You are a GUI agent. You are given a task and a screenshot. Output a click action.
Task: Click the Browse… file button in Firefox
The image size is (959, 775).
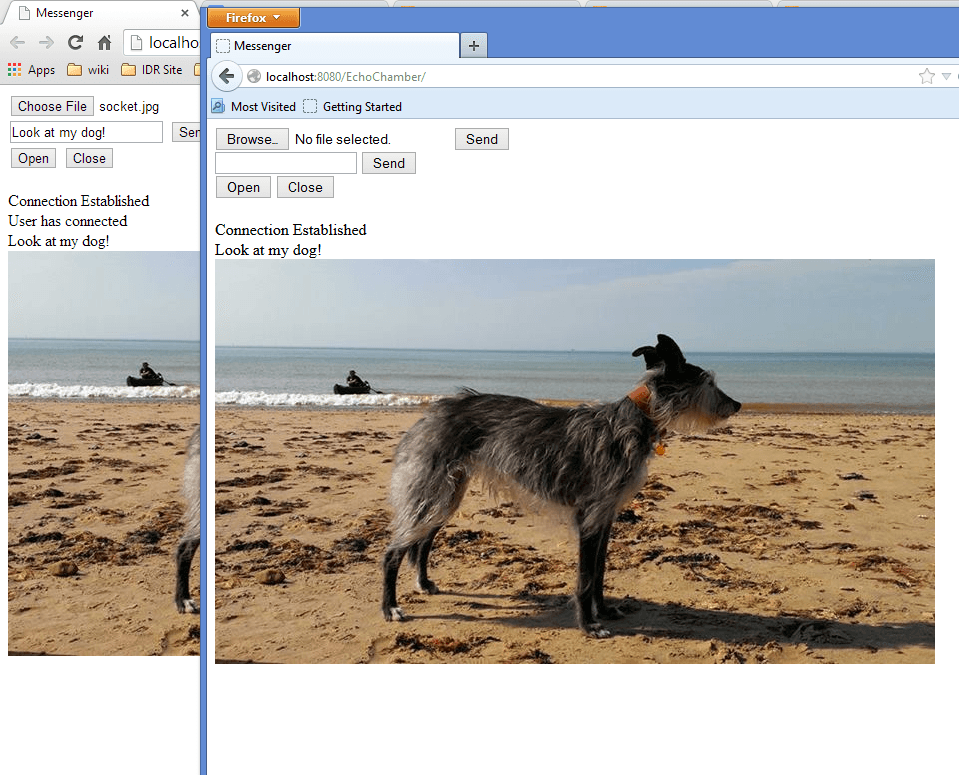(252, 139)
